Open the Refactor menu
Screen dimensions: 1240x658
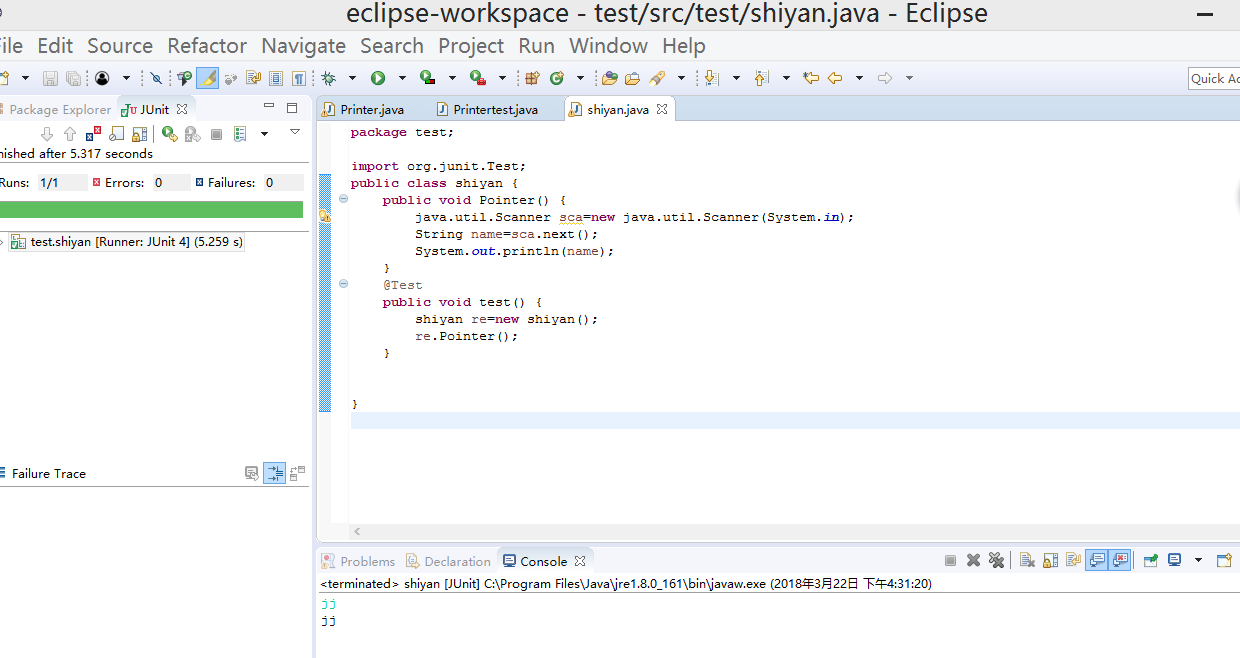coord(207,46)
